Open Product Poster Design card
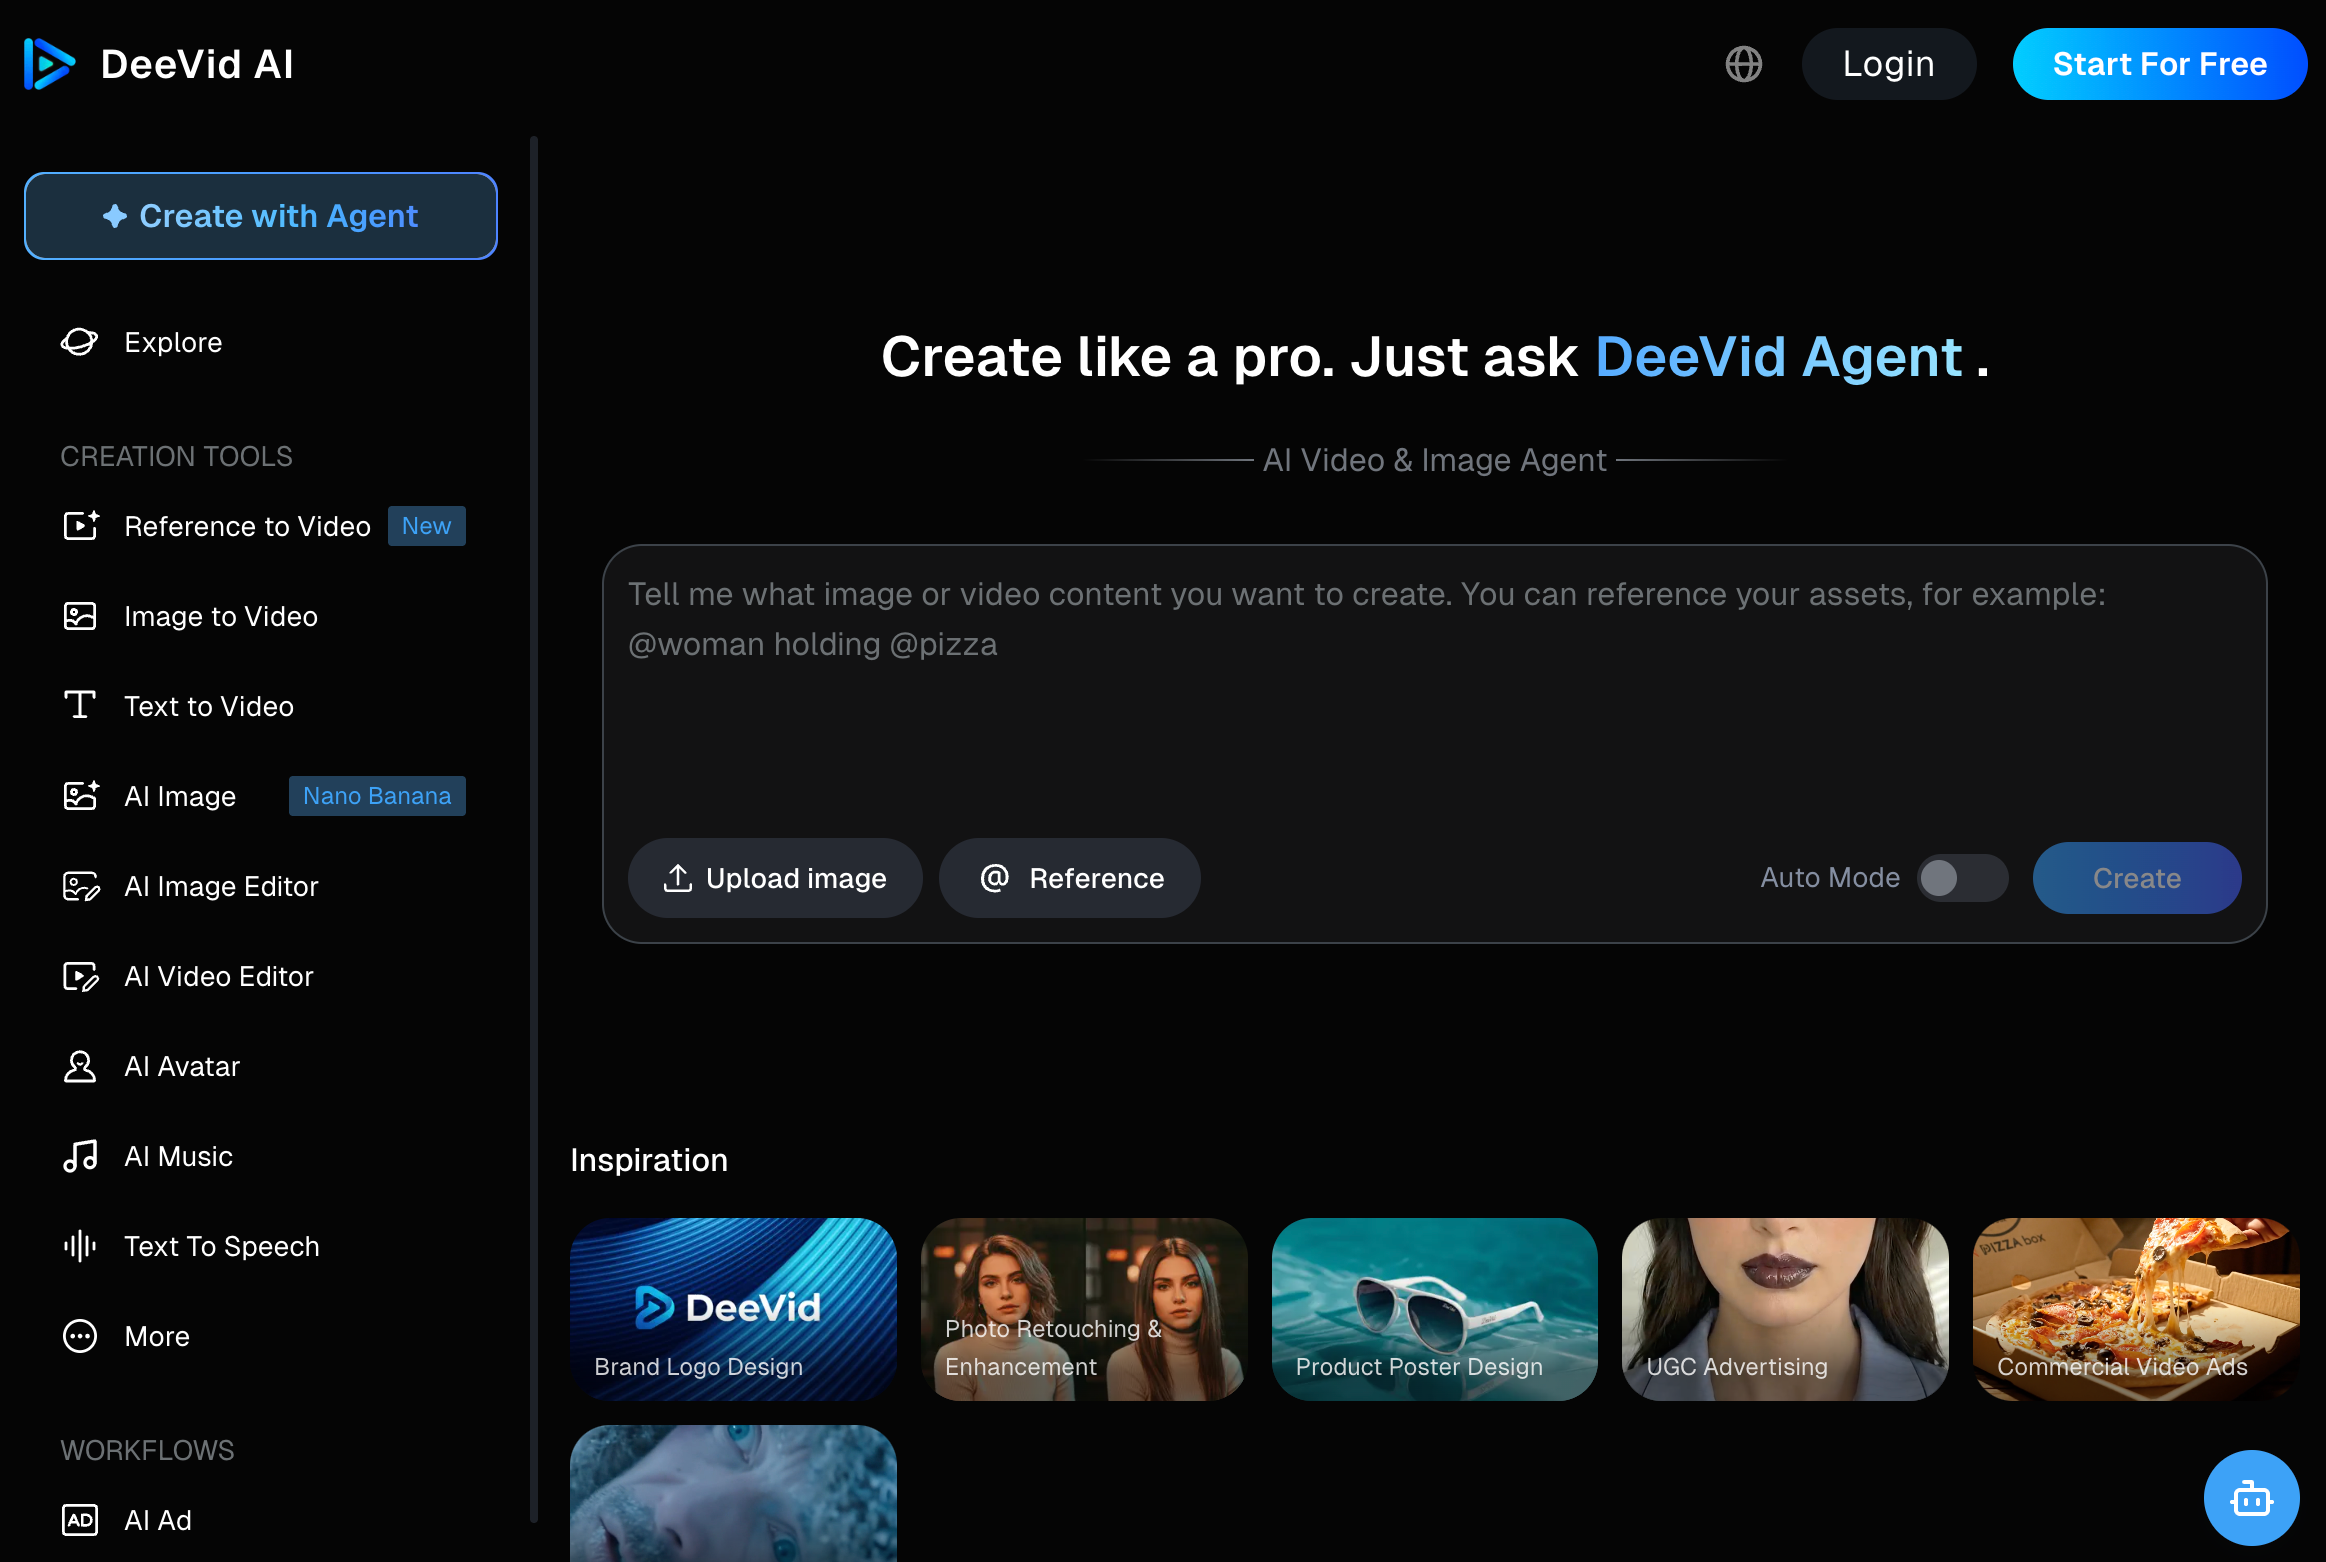The height and width of the screenshot is (1562, 2326). pyautogui.click(x=1435, y=1309)
